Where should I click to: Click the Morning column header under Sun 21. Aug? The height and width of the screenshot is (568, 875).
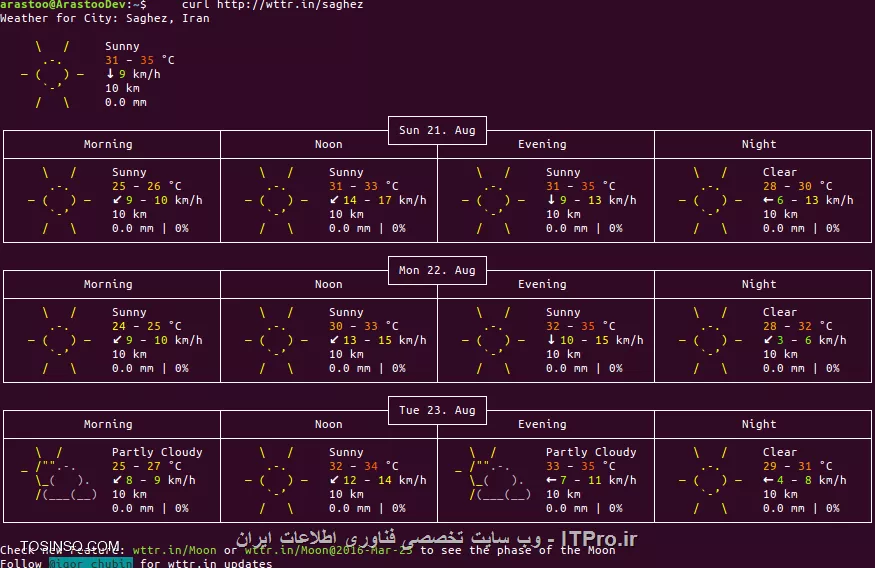coord(108,144)
